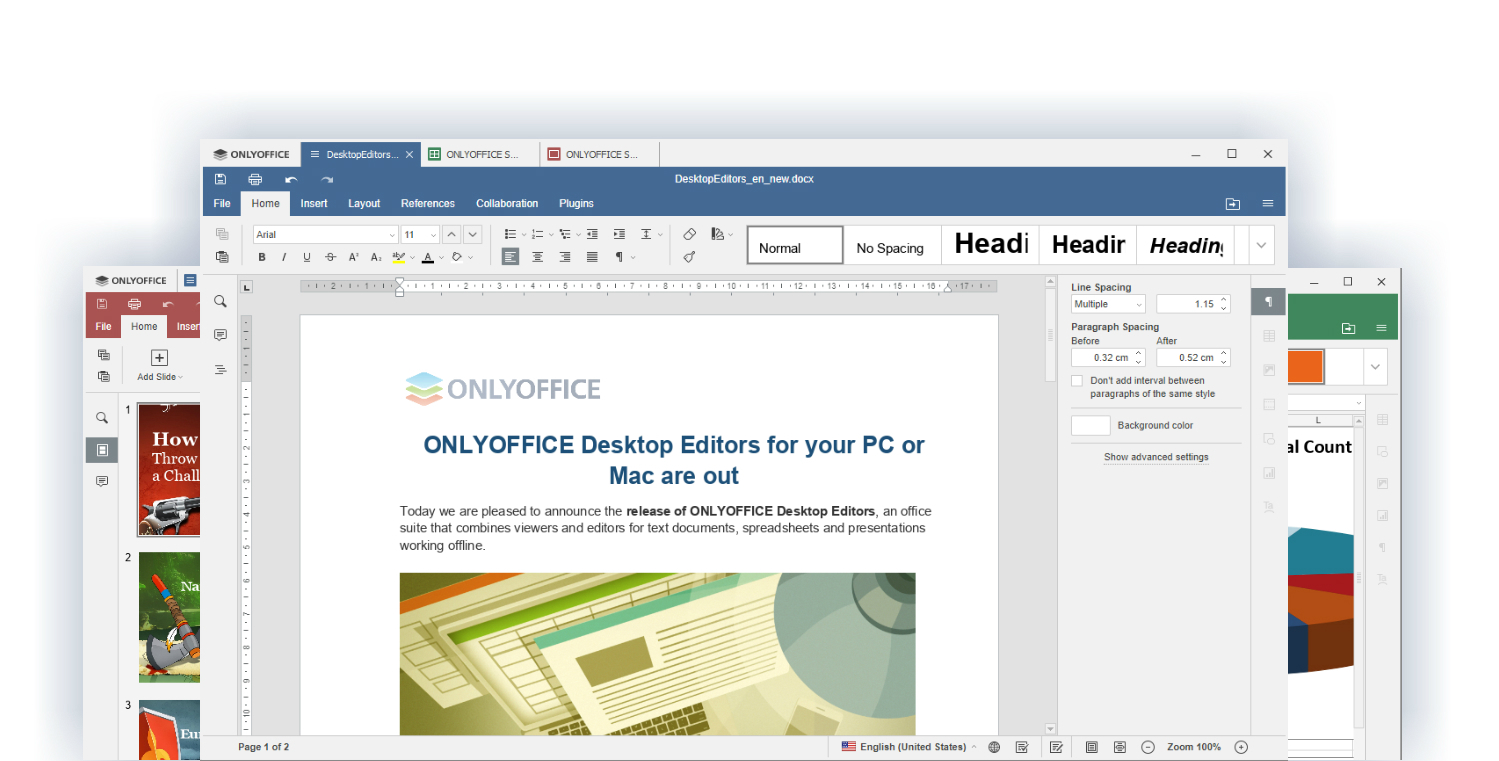This screenshot has height=761, width=1499.
Task: Open the Spell Checking icon in the status bar
Action: [x=1022, y=747]
